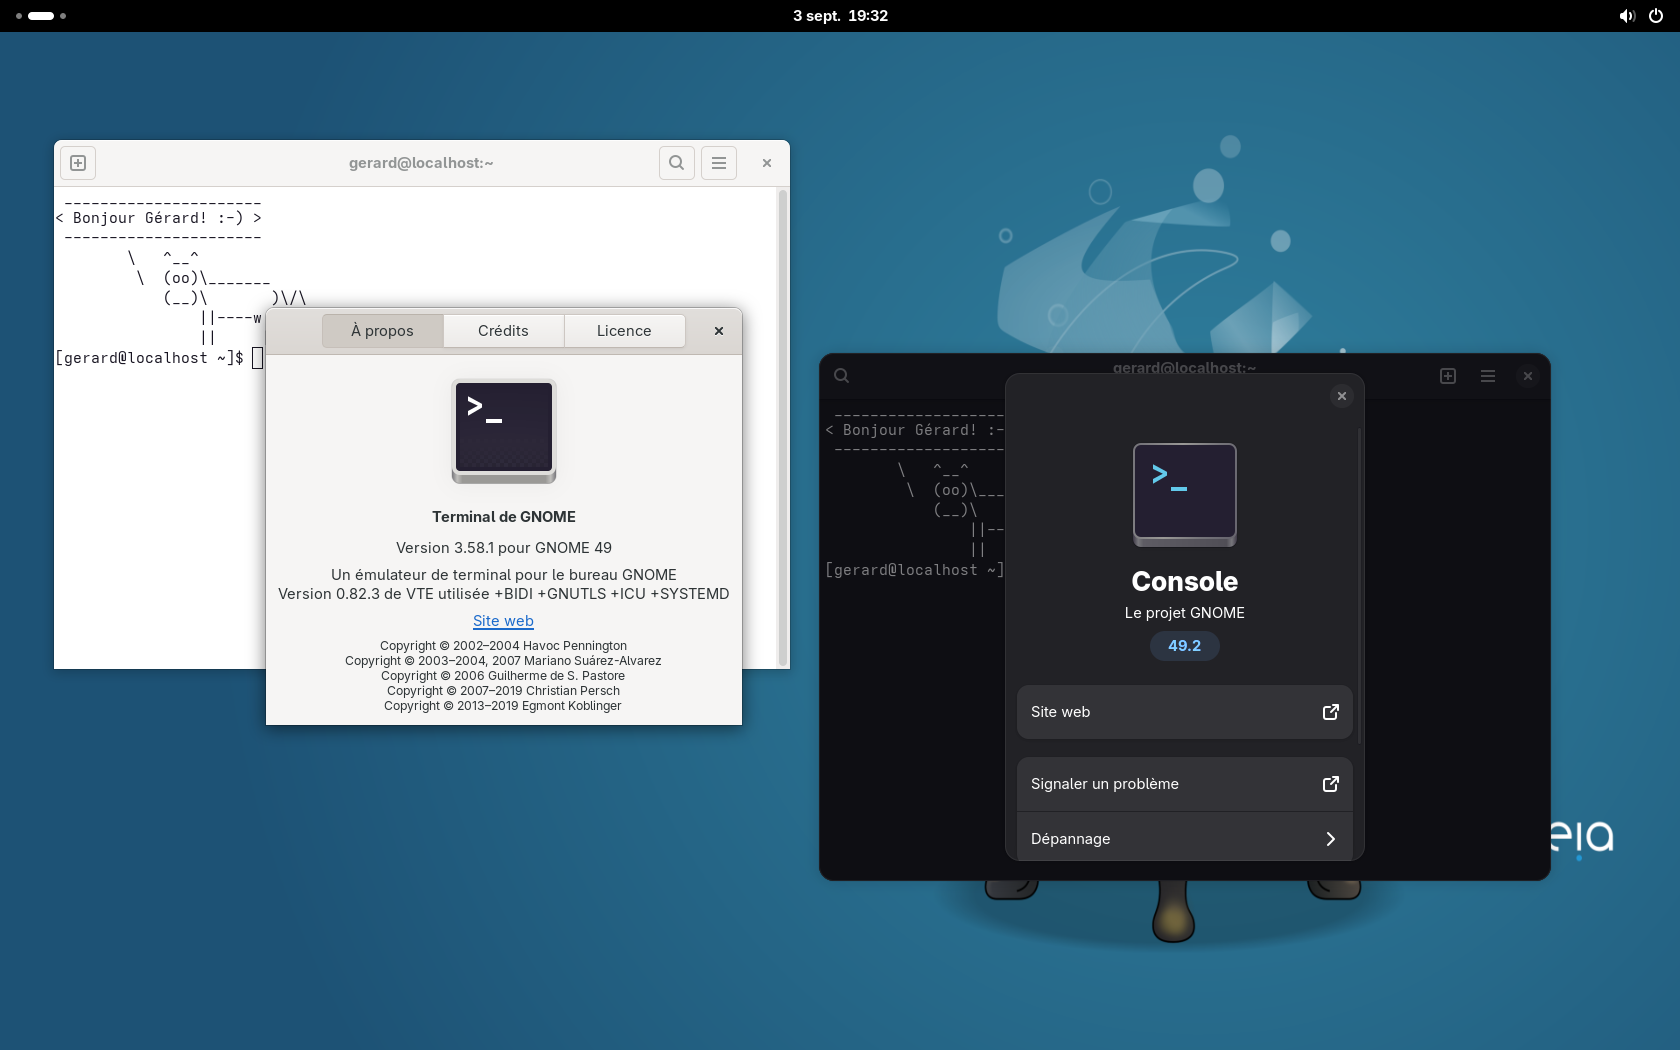Screen dimensions: 1680x1050
Task: Open the Activities workspace indicator in top bar
Action: [41, 16]
